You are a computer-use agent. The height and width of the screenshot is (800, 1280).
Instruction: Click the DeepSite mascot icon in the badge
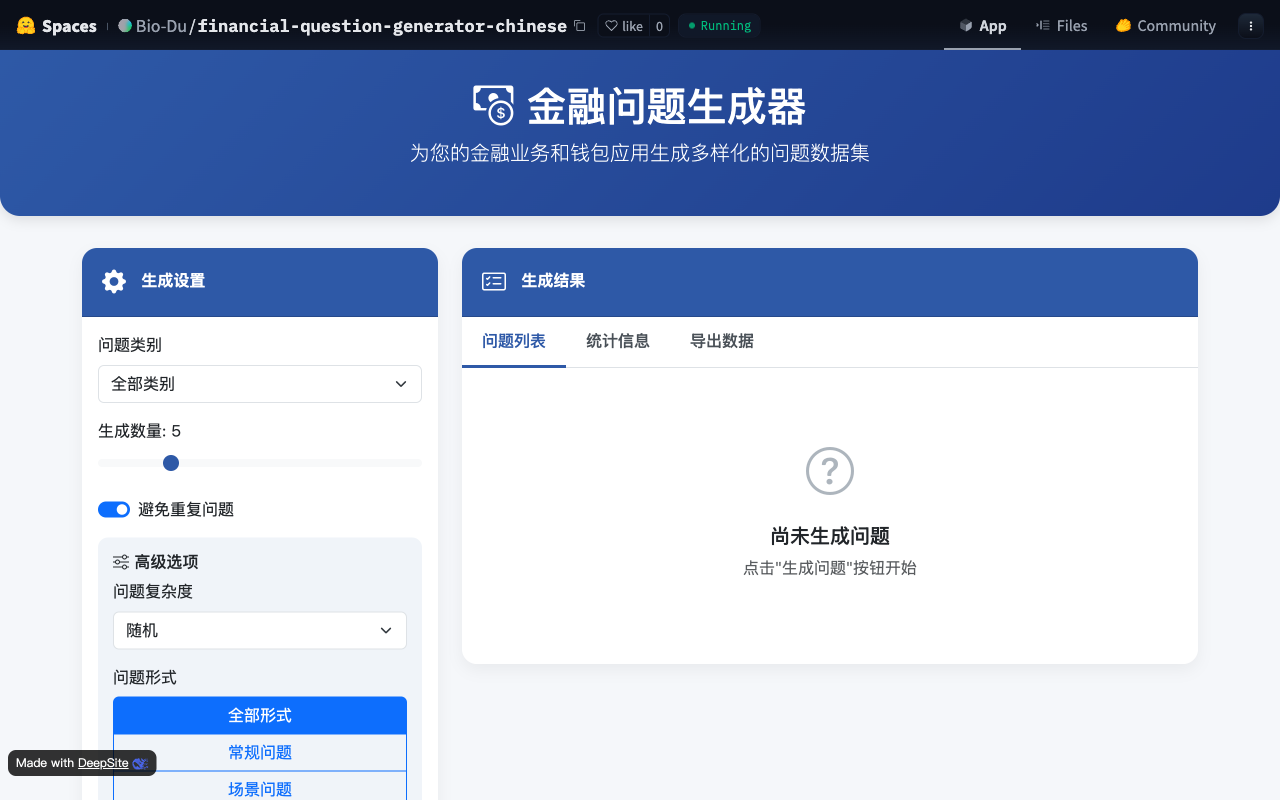click(x=140, y=763)
